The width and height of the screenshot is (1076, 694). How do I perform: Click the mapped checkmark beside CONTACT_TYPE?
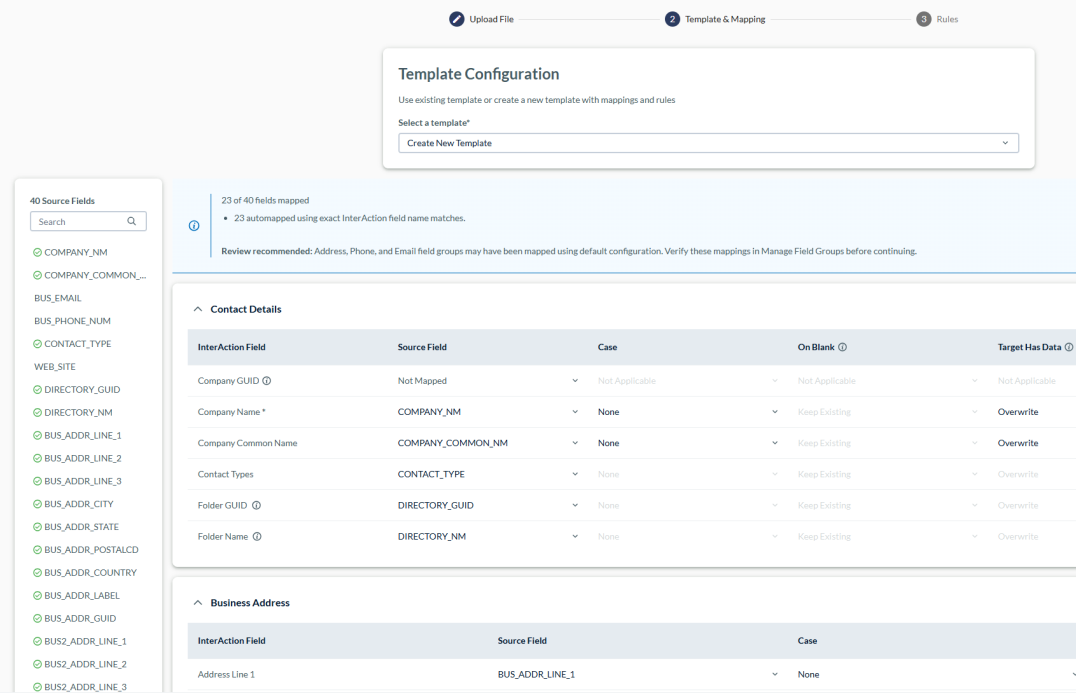pyautogui.click(x=37, y=344)
